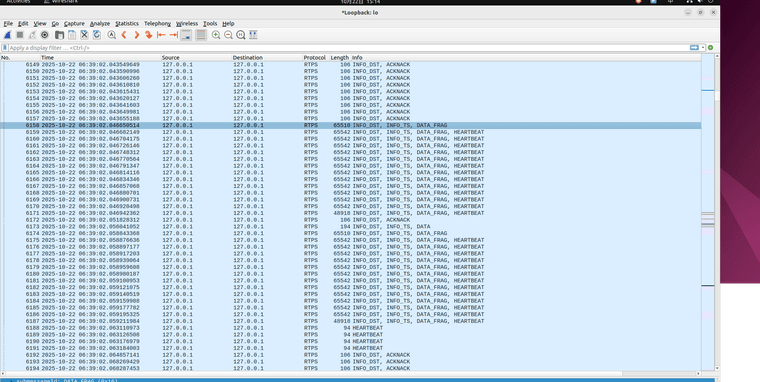
Task: Open recent display filters dropdown
Action: [703, 48]
